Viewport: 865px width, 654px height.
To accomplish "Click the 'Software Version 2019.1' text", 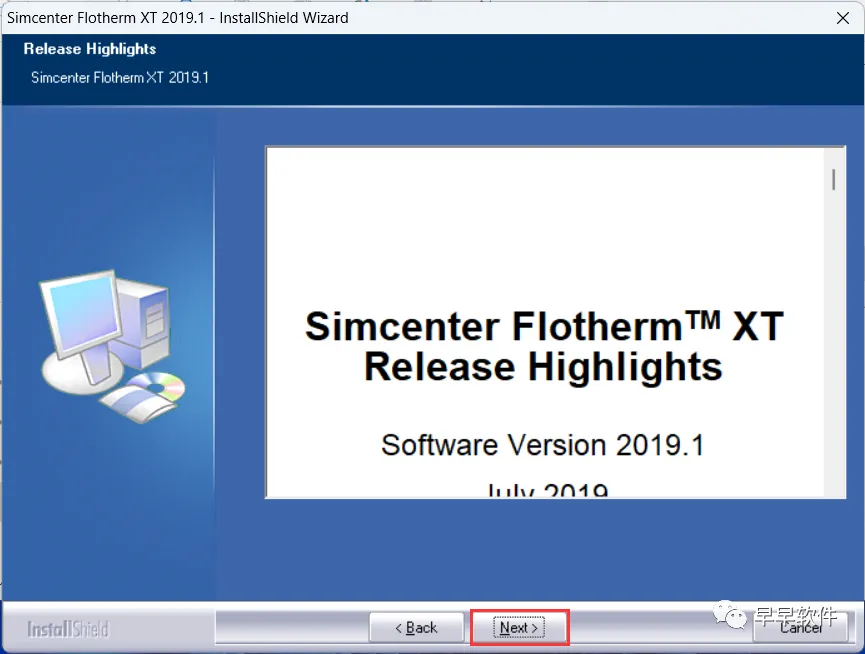I will pos(543,445).
